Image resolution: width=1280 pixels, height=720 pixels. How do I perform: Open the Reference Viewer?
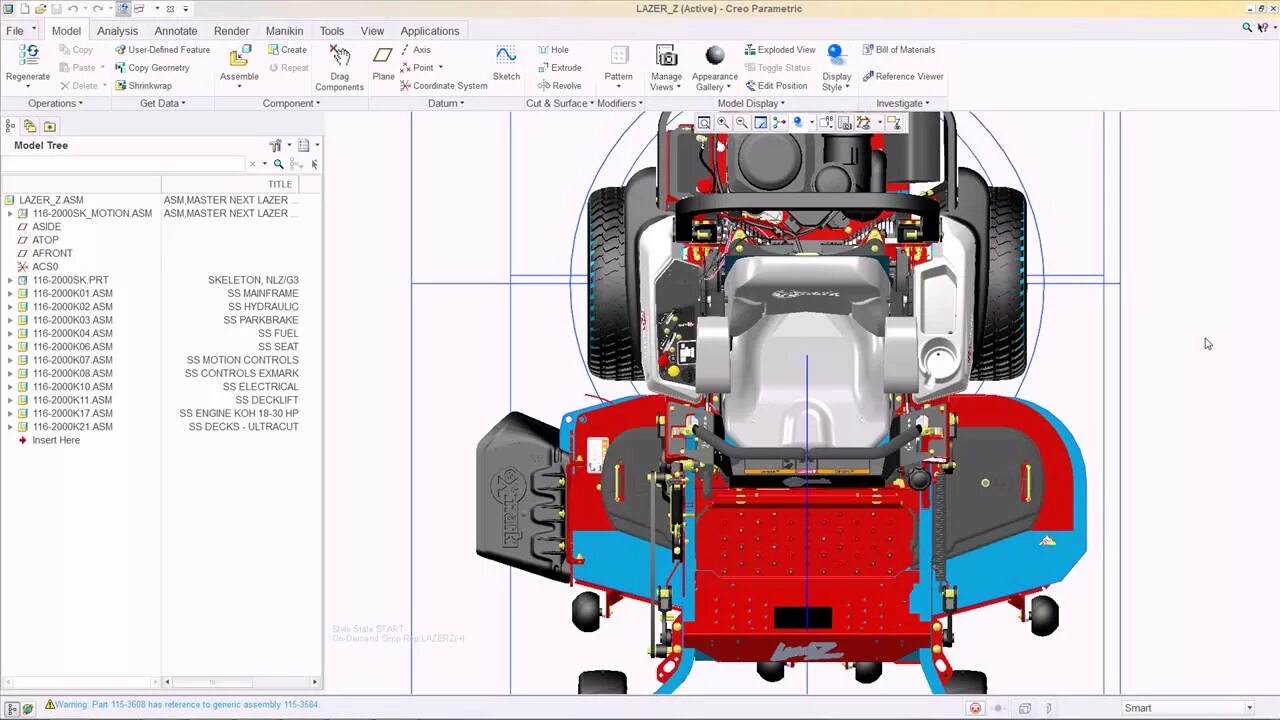click(903, 76)
